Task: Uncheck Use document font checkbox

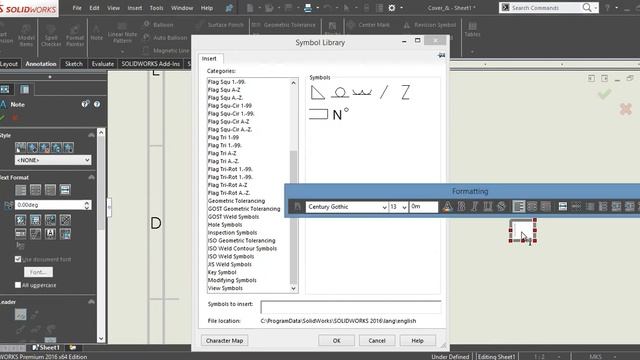Action: [x=18, y=259]
